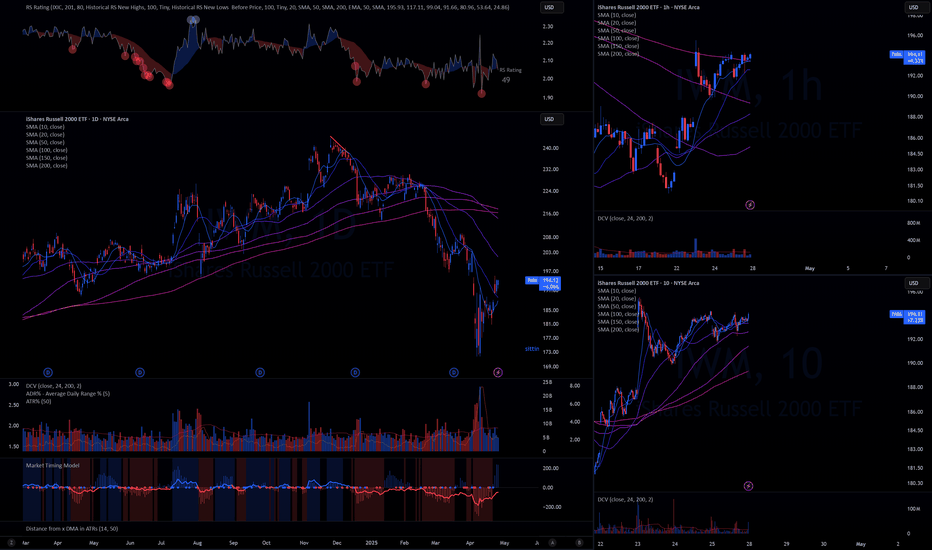Click the blue last-price label on daily chart
This screenshot has width=932, height=550.
(543, 283)
